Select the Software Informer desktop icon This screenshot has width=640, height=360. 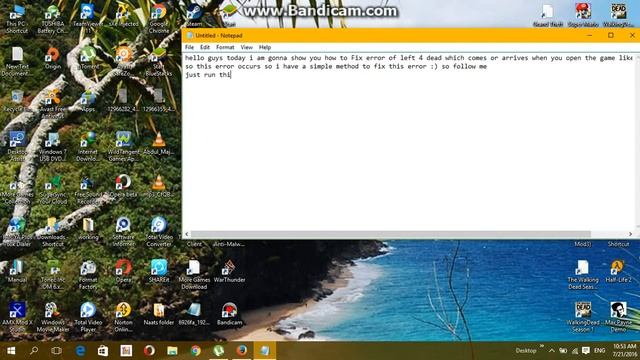tap(123, 232)
